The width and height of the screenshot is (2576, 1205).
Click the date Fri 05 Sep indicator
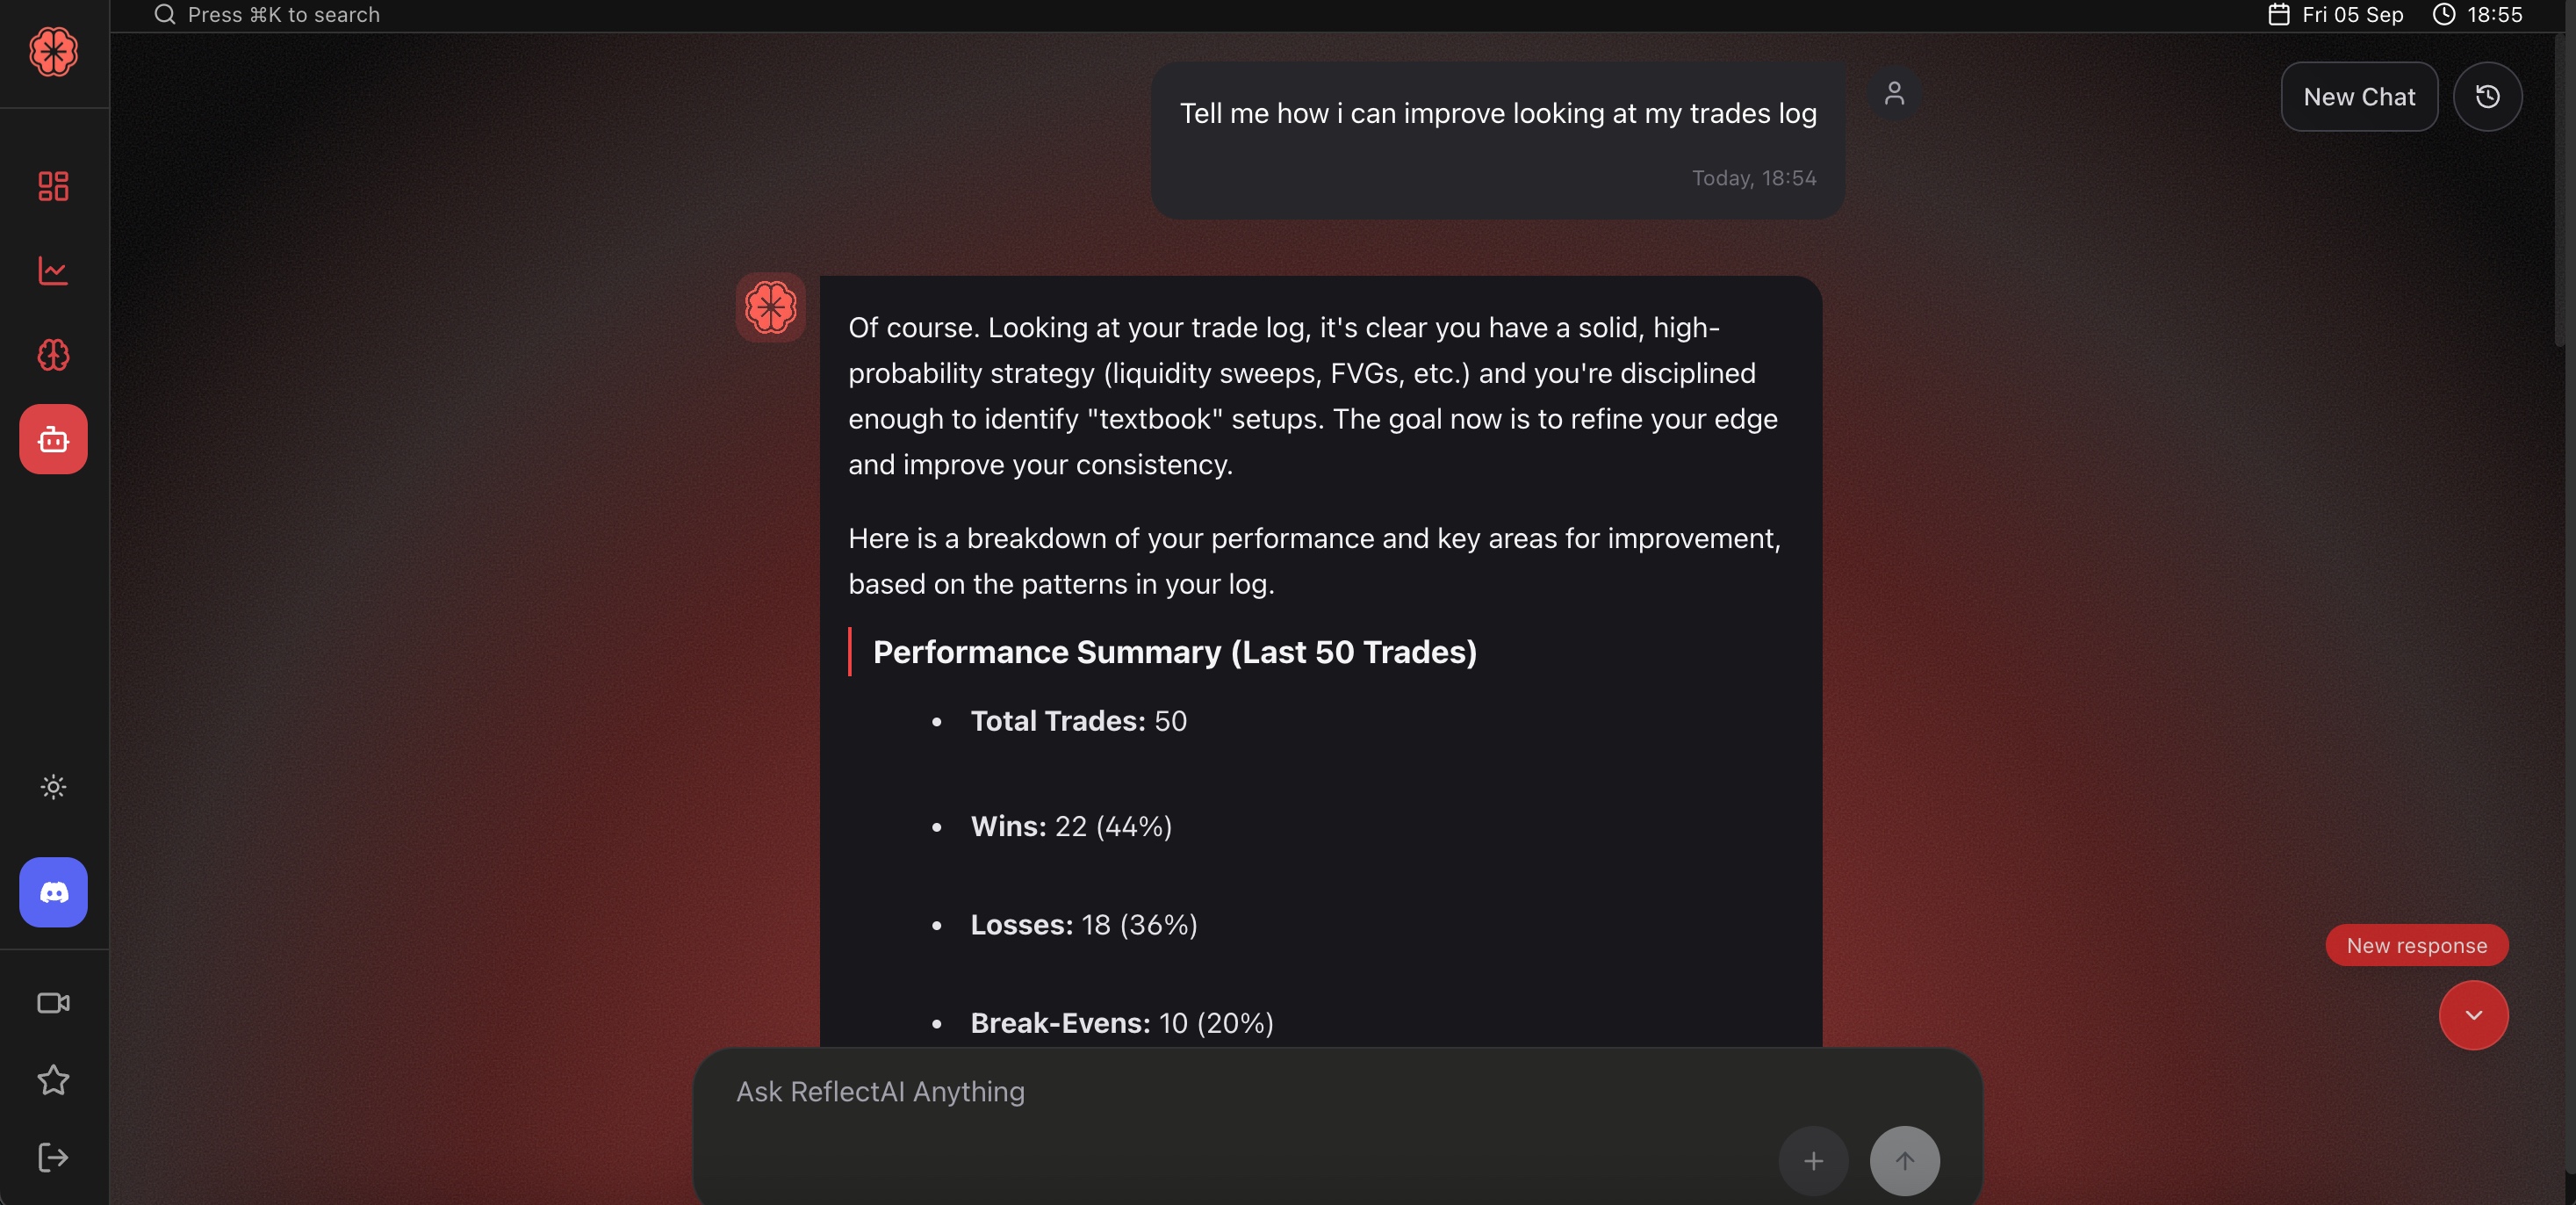tap(2336, 15)
